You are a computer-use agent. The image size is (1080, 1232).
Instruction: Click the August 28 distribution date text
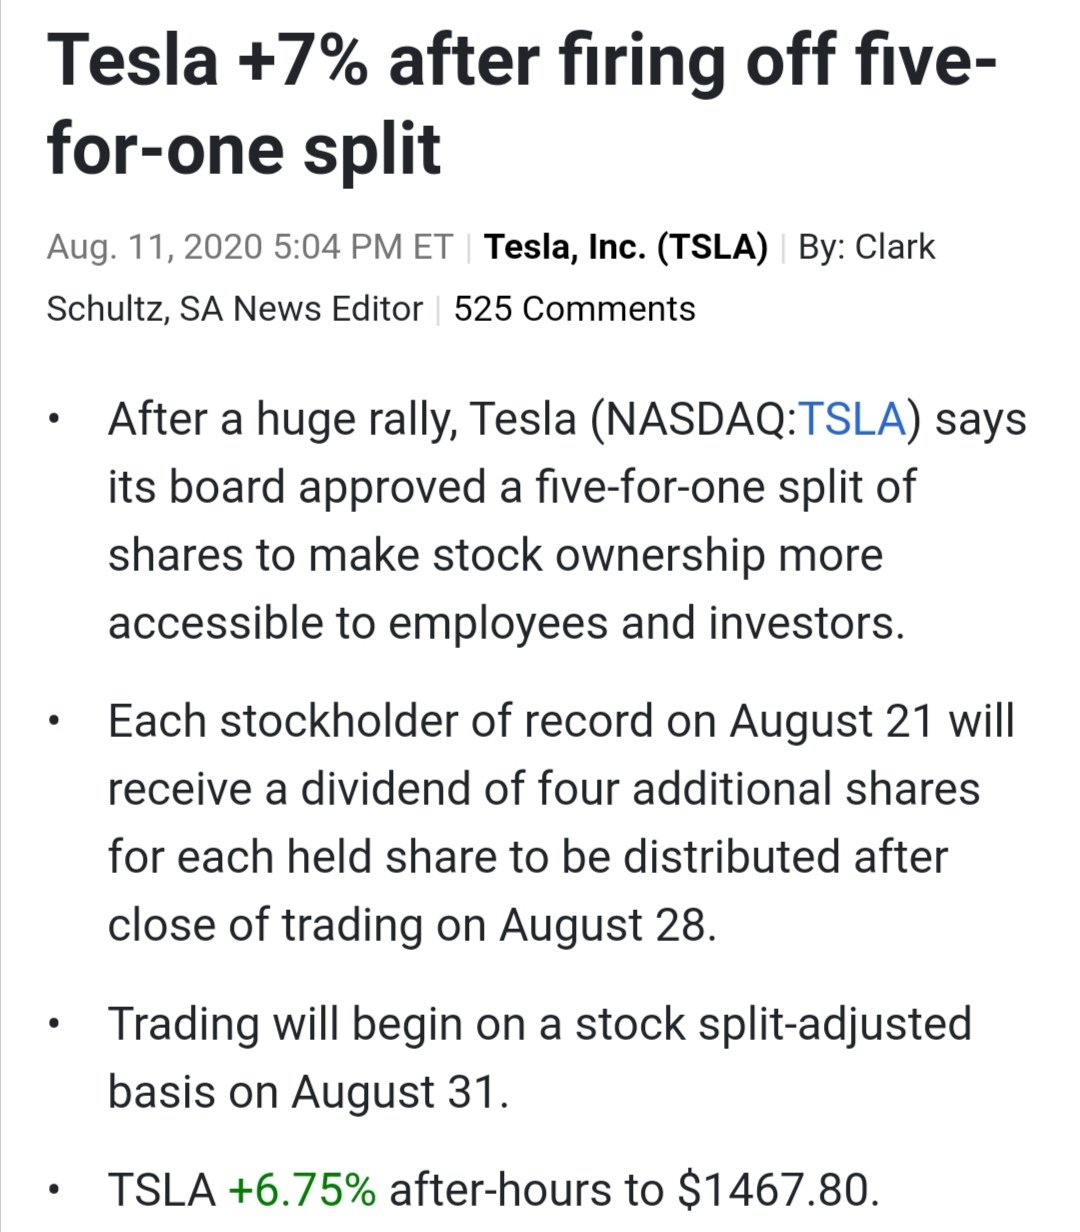(x=606, y=925)
